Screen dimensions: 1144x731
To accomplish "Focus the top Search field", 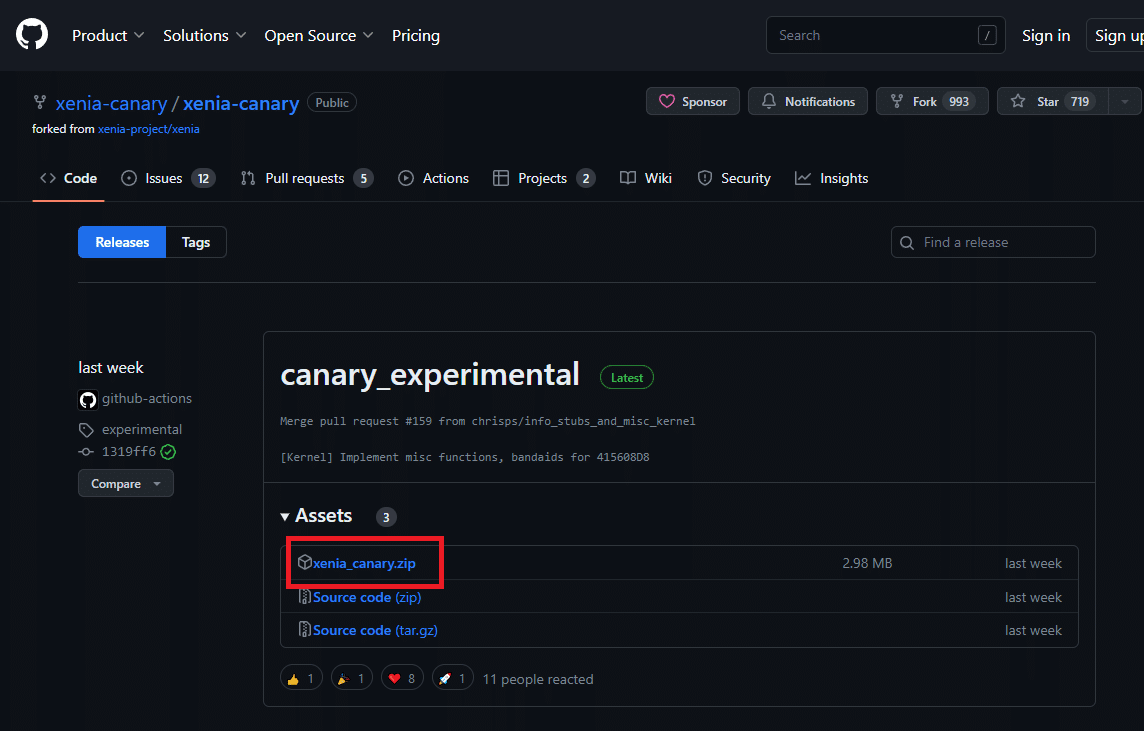I will point(885,35).
